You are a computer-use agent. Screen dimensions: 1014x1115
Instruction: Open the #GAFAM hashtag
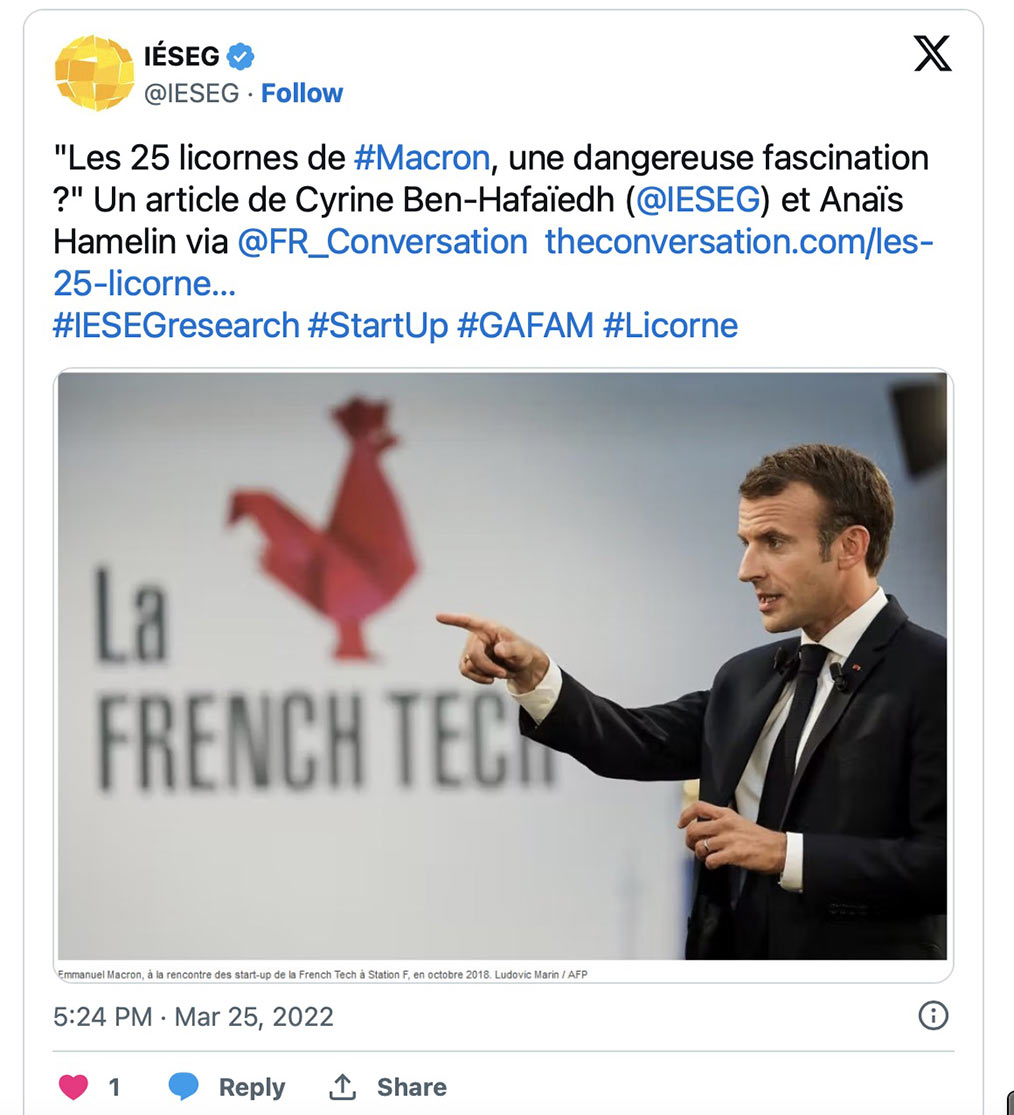point(525,326)
